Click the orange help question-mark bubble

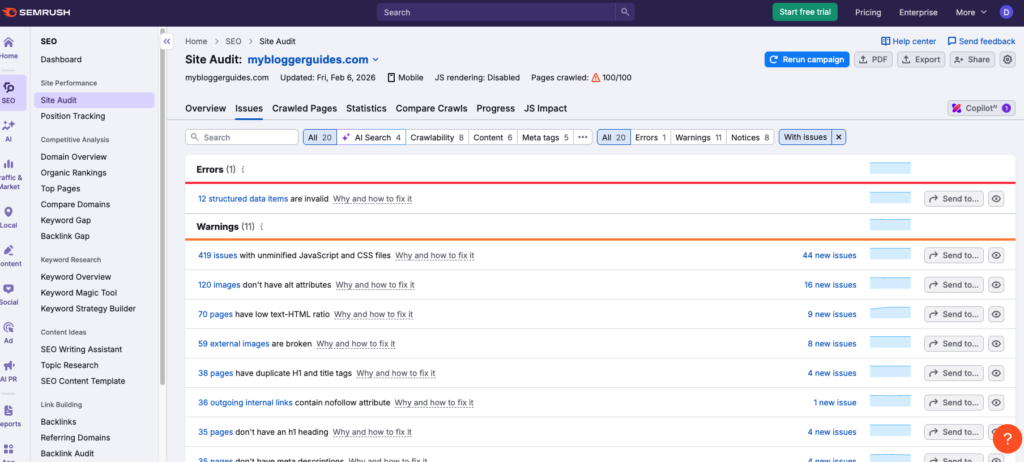pyautogui.click(x=1006, y=438)
